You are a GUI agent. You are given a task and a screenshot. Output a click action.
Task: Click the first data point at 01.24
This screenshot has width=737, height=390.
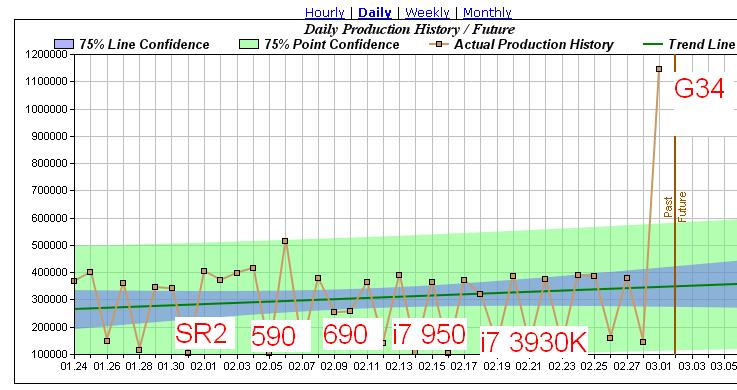coord(74,281)
